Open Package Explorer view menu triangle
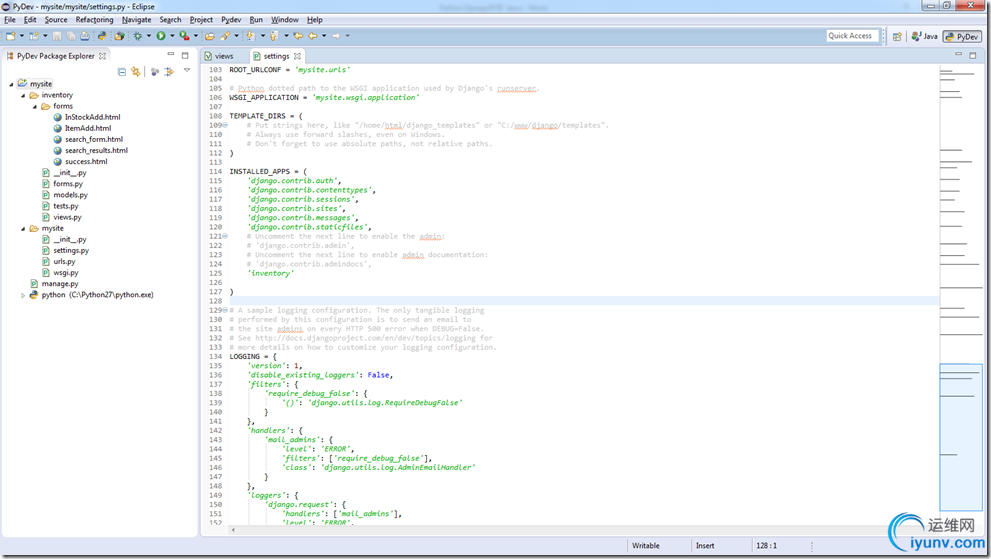The width and height of the screenshot is (991, 559). coord(187,70)
